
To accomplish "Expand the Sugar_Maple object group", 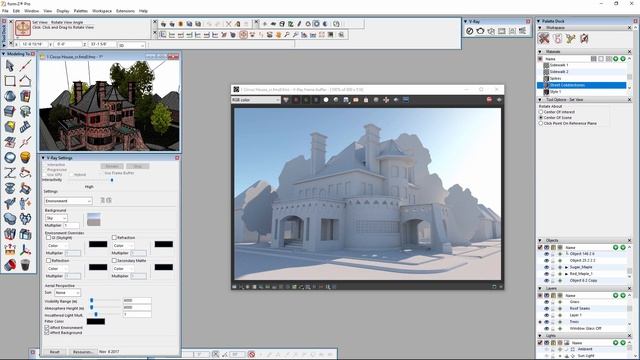I will pos(566,267).
